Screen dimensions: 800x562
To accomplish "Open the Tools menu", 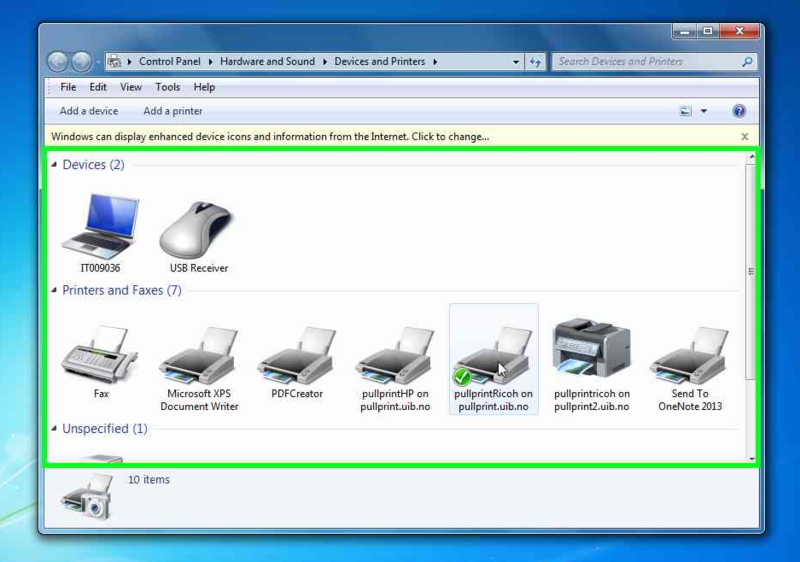I will [x=168, y=87].
